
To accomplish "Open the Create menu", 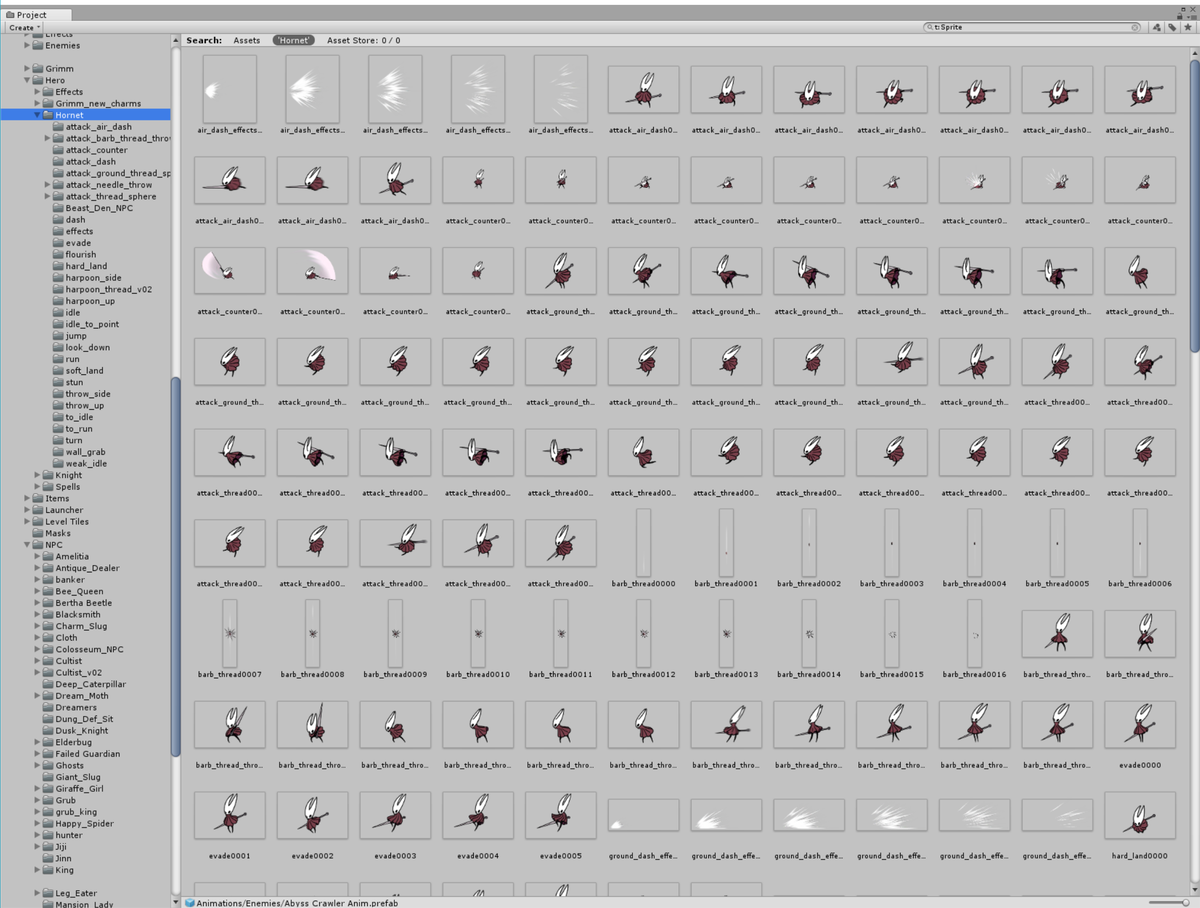I will coord(22,27).
